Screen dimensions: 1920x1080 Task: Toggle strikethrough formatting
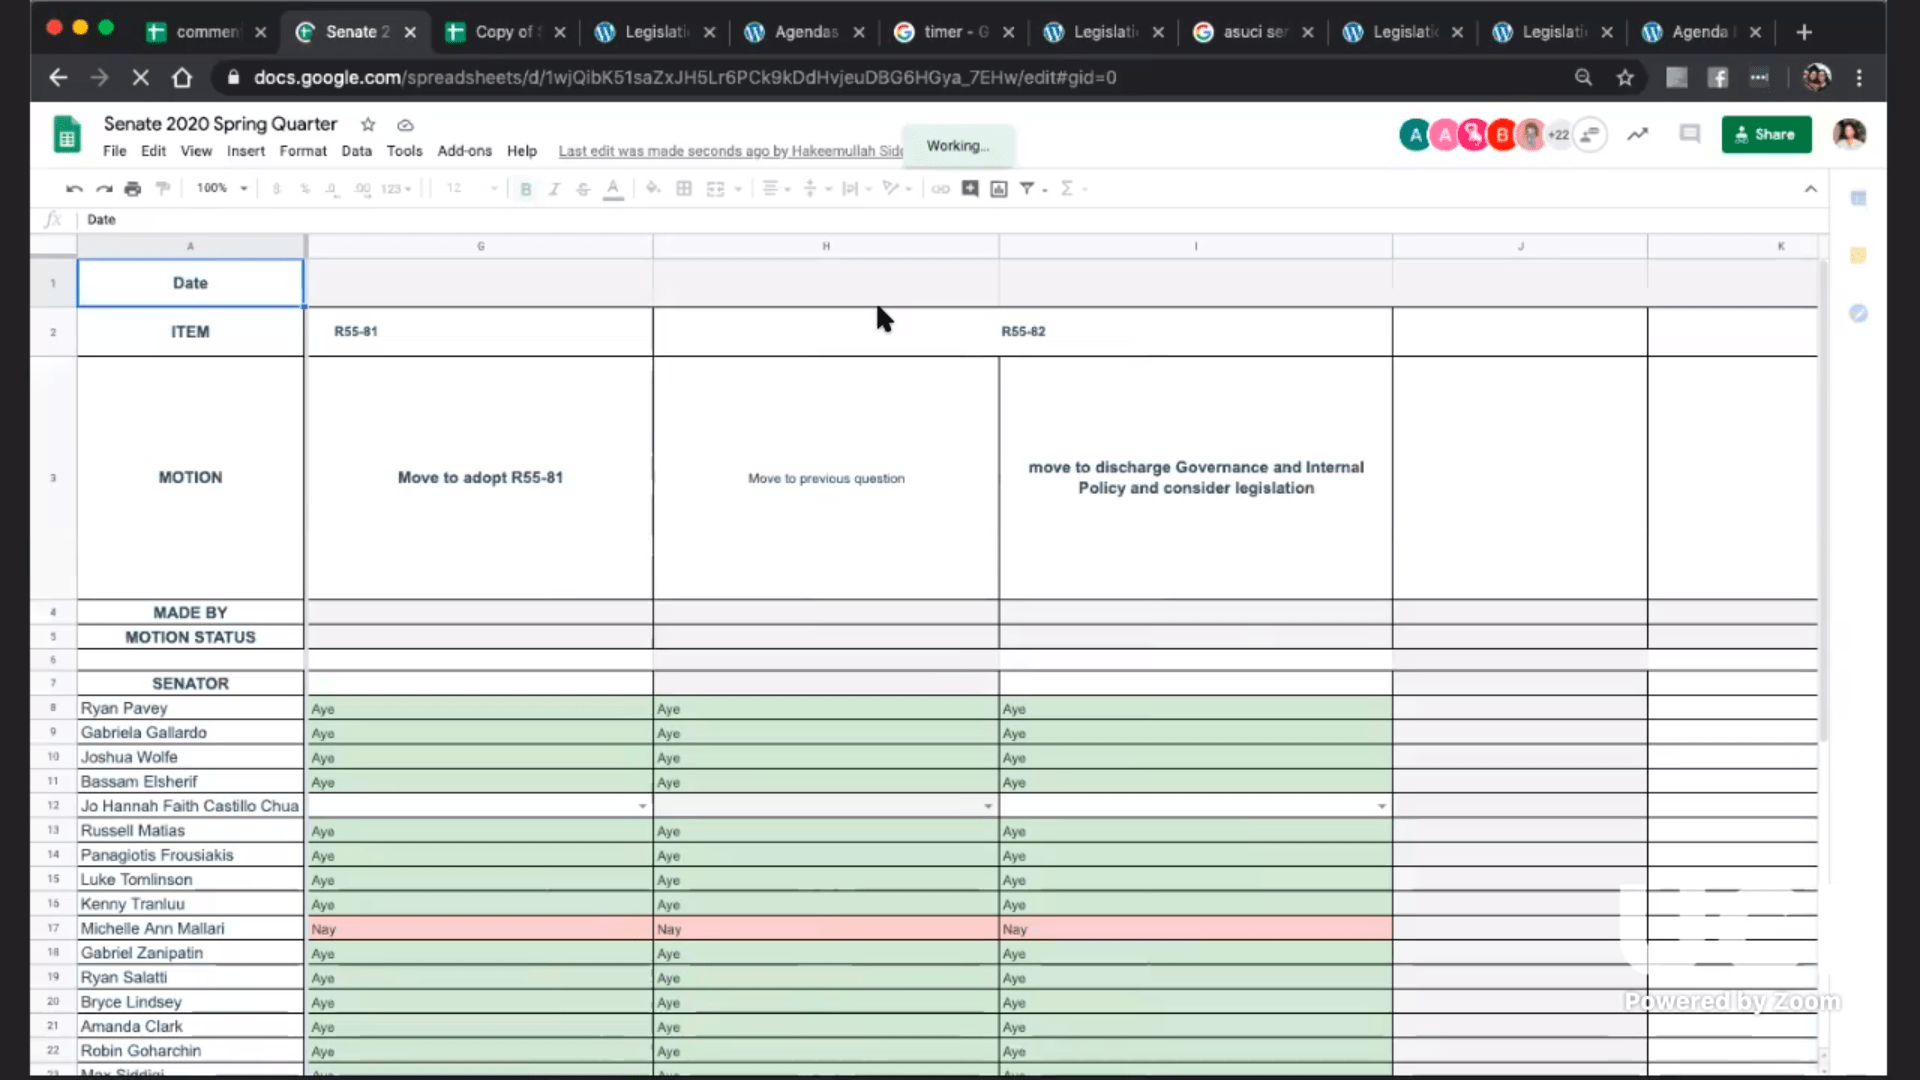(x=583, y=189)
